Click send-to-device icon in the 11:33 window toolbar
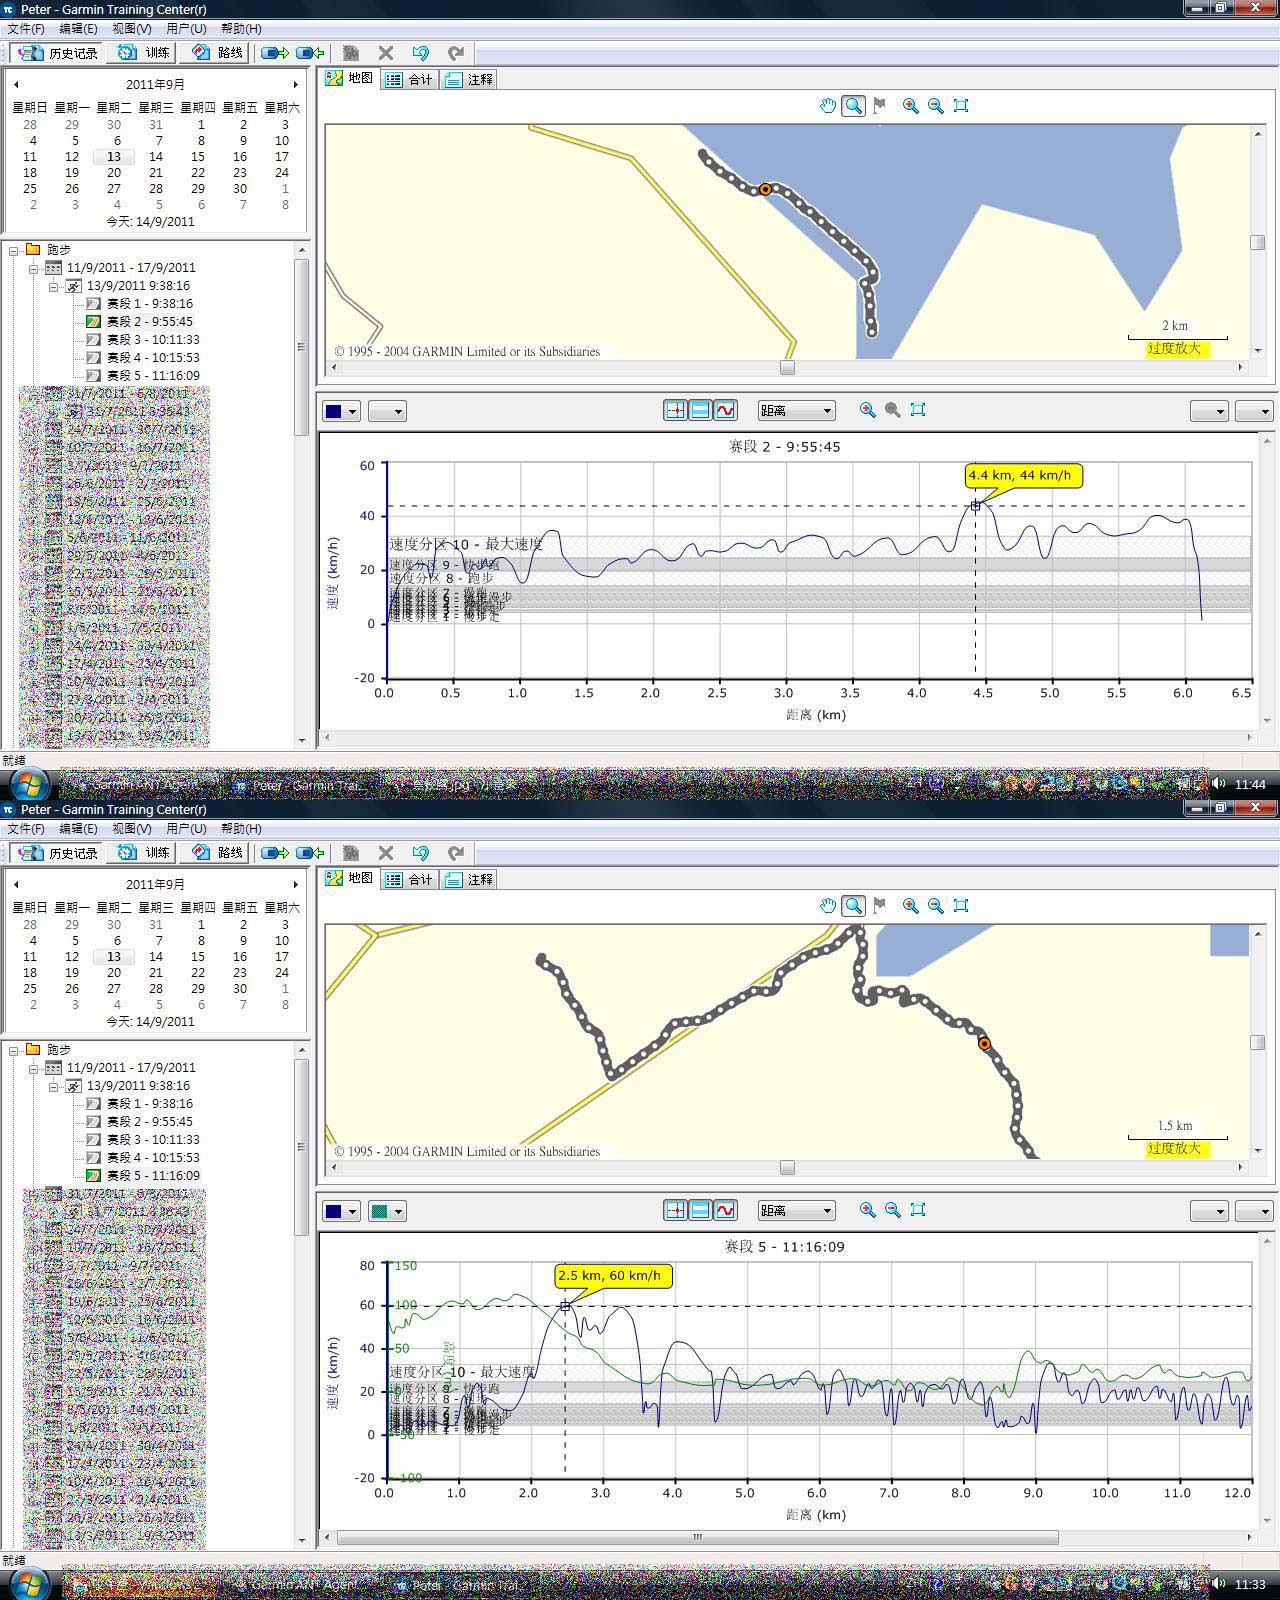 (275, 853)
